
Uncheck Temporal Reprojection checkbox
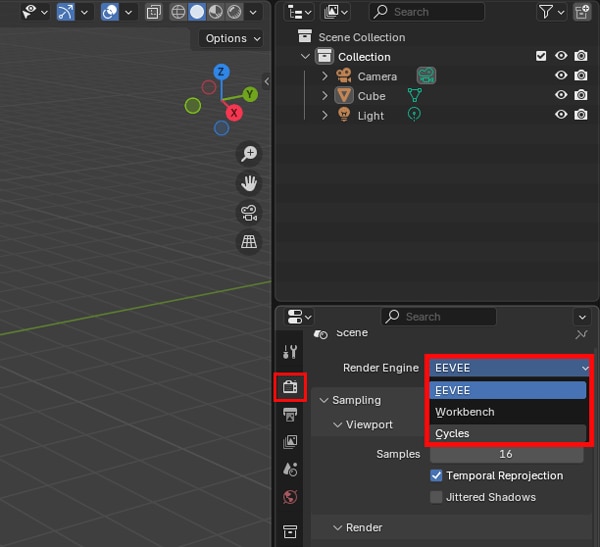436,476
